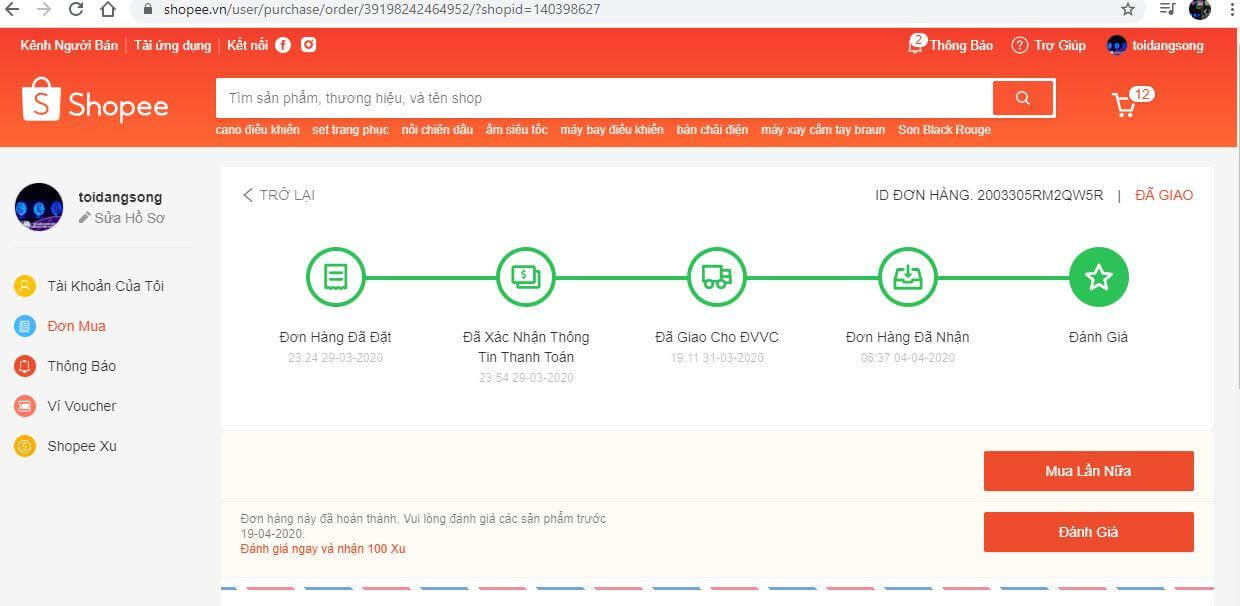Select suggestion bàn chải điện
Viewport: 1240px width, 606px height.
[712, 130]
